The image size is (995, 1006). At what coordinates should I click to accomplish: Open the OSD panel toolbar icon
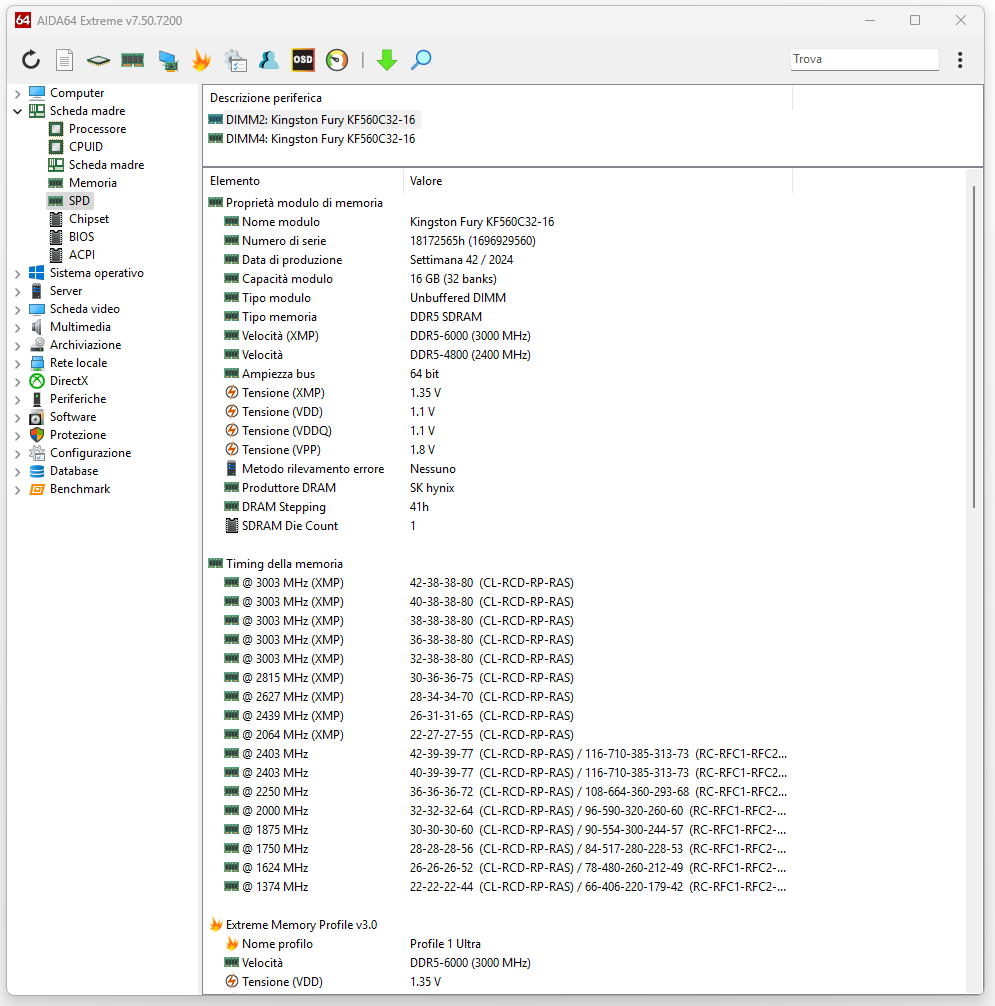303,60
